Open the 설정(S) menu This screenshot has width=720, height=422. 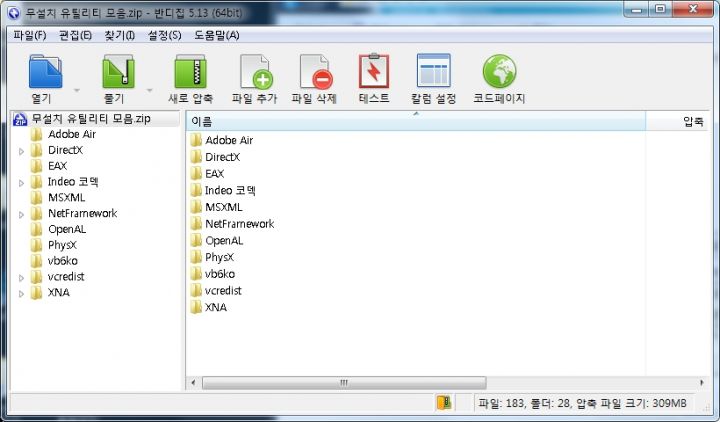pos(164,35)
